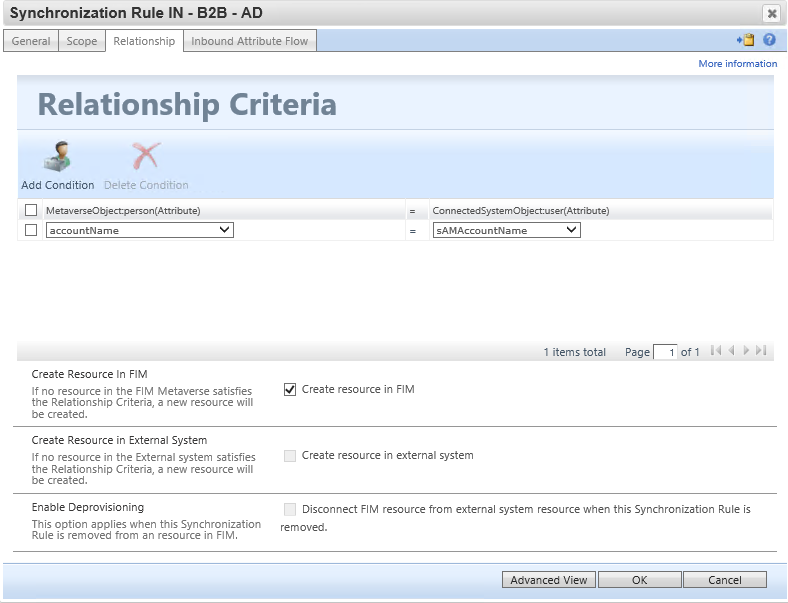Go to previous page arrow
This screenshot has height=603, width=788.
[732, 351]
